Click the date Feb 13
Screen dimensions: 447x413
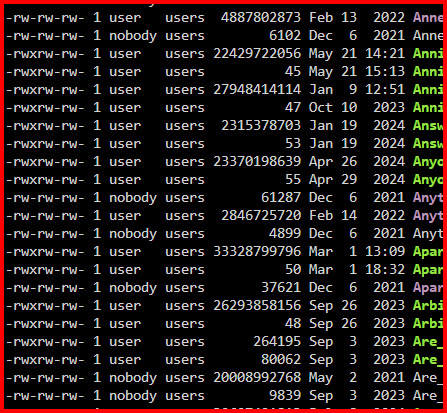point(333,17)
